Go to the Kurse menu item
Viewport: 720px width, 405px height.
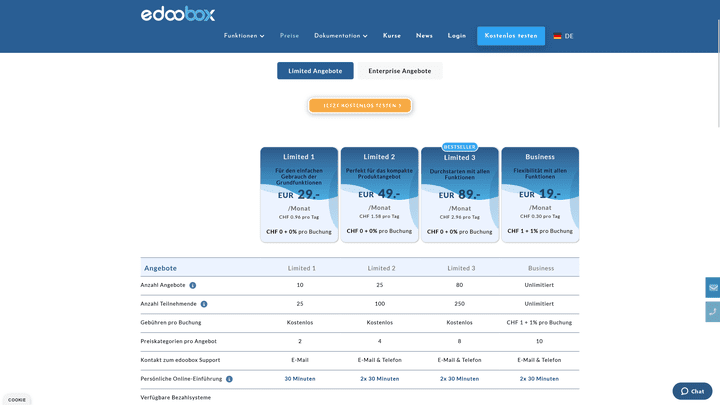pos(392,36)
